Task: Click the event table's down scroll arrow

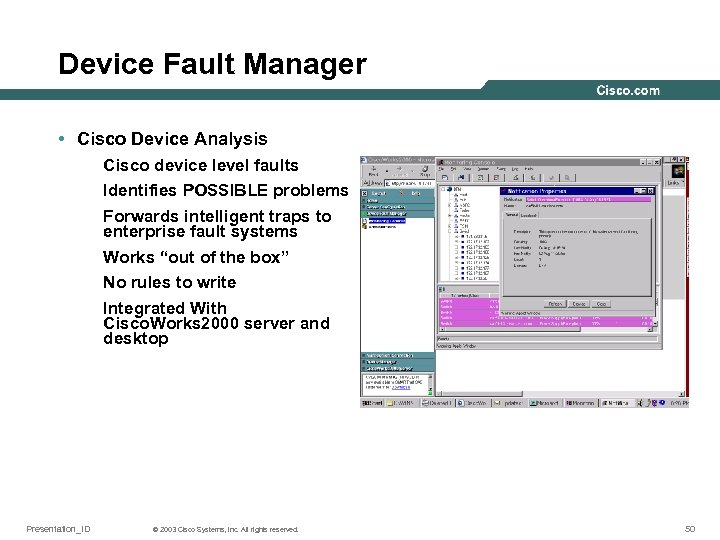Action: point(655,324)
